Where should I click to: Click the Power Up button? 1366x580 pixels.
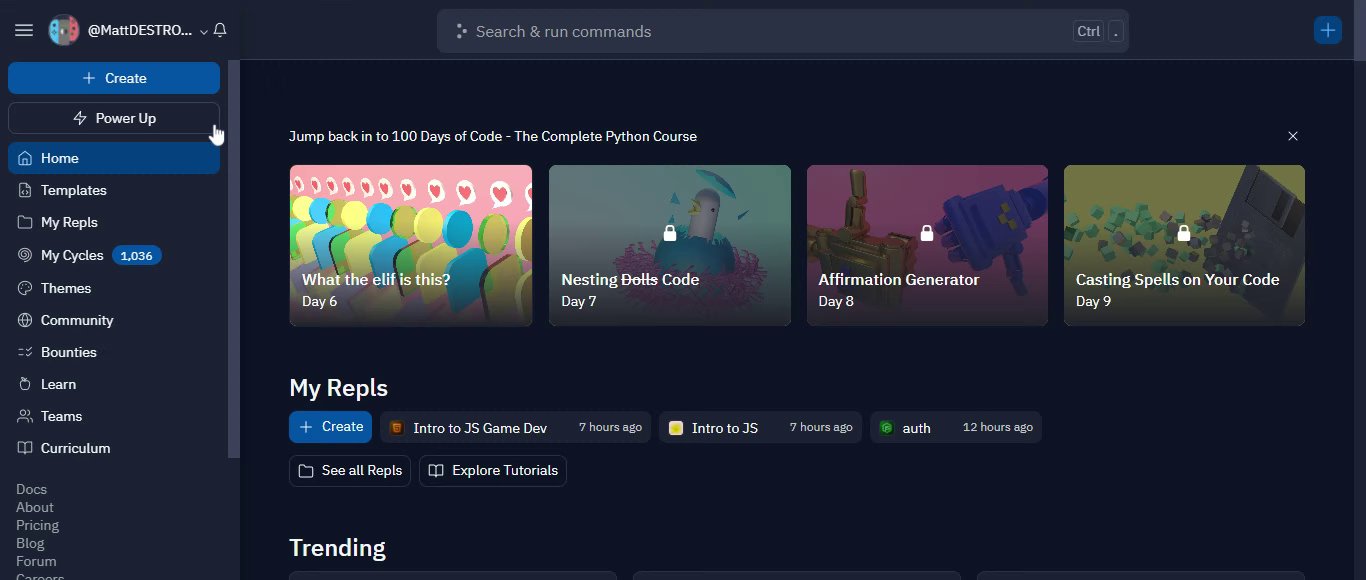(114, 118)
